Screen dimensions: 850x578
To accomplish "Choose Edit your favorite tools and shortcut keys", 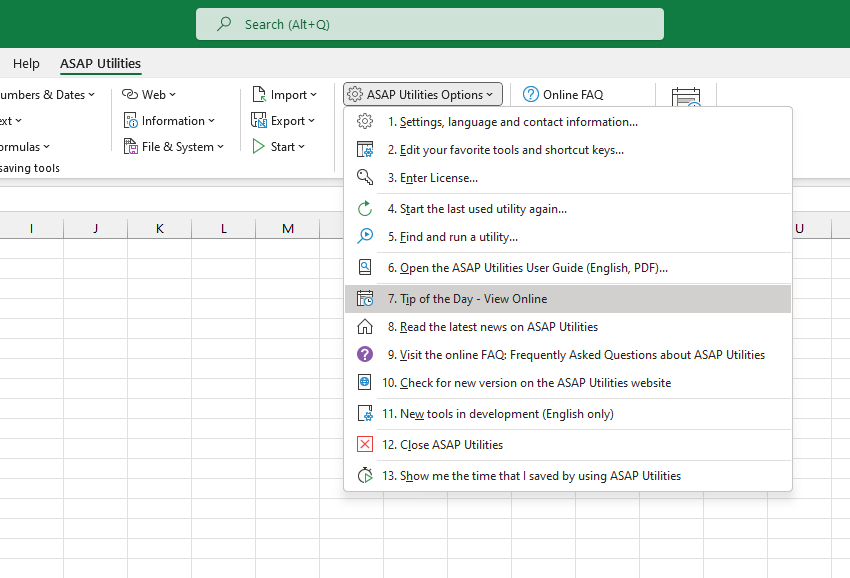I will click(x=568, y=150).
